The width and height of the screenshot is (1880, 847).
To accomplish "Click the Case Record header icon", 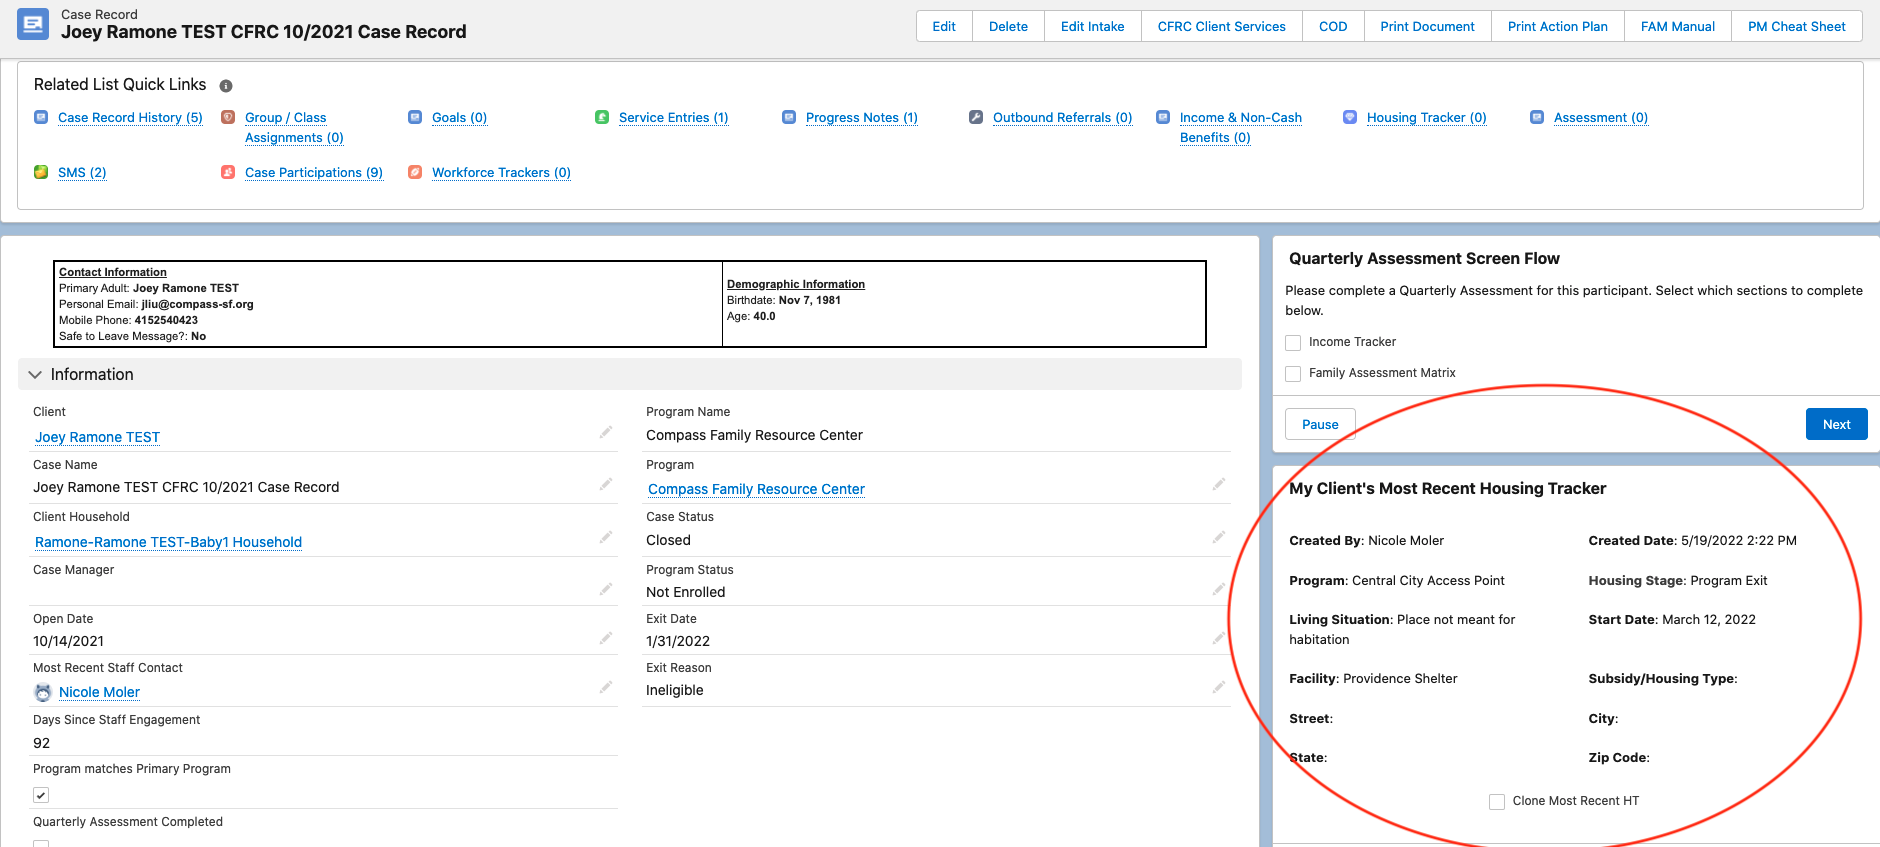I will point(33,24).
